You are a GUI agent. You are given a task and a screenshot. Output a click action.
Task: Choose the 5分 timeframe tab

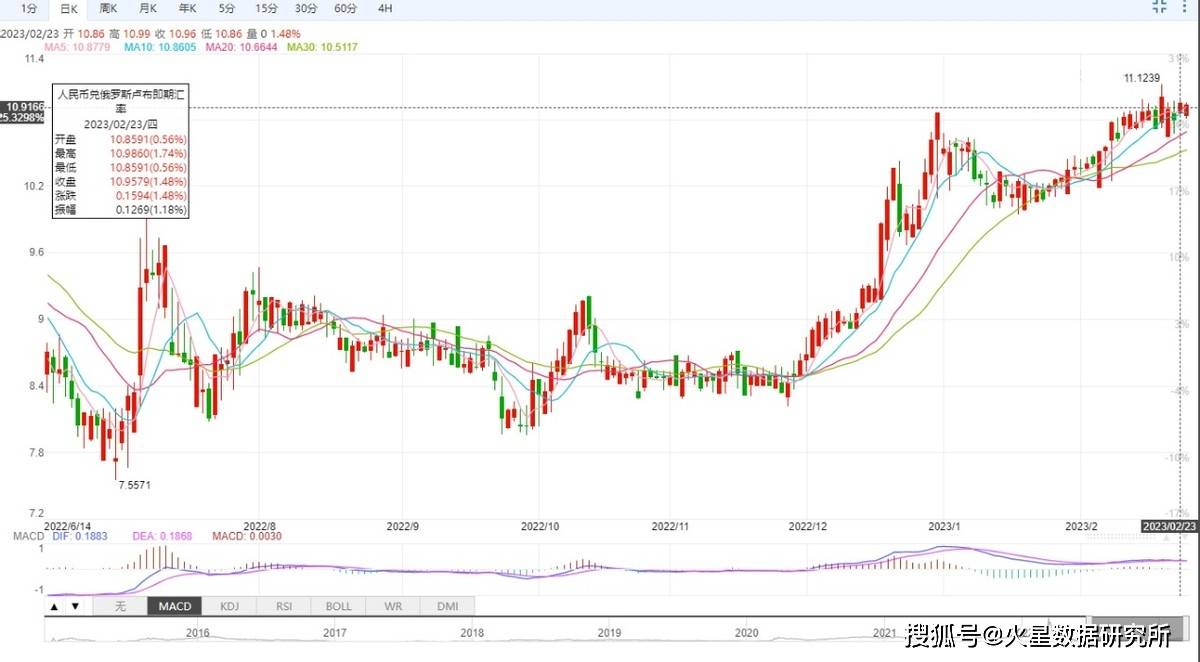(227, 8)
